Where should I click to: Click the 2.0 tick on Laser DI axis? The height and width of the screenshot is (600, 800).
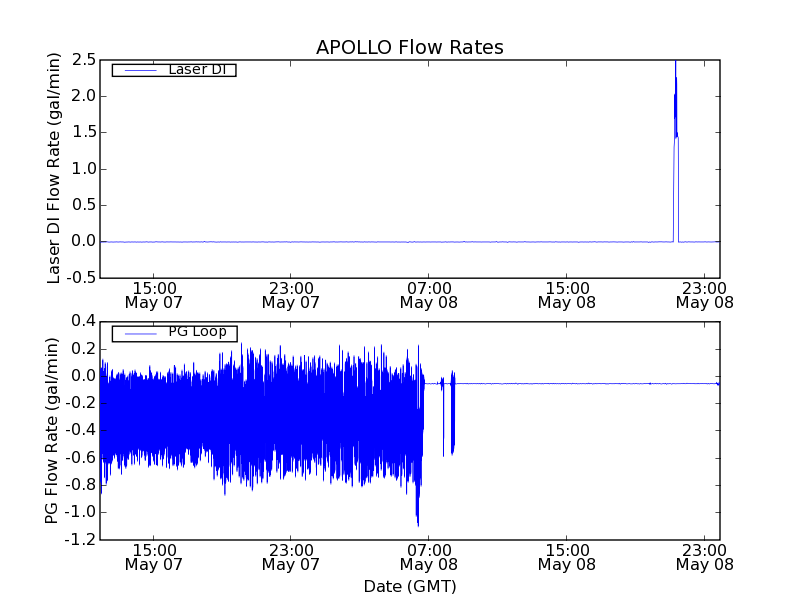84,96
